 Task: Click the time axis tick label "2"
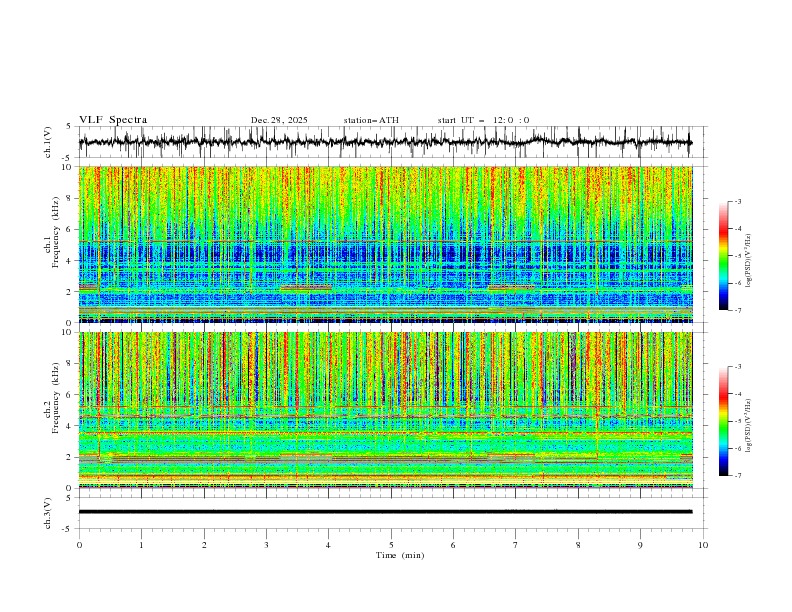coord(204,545)
